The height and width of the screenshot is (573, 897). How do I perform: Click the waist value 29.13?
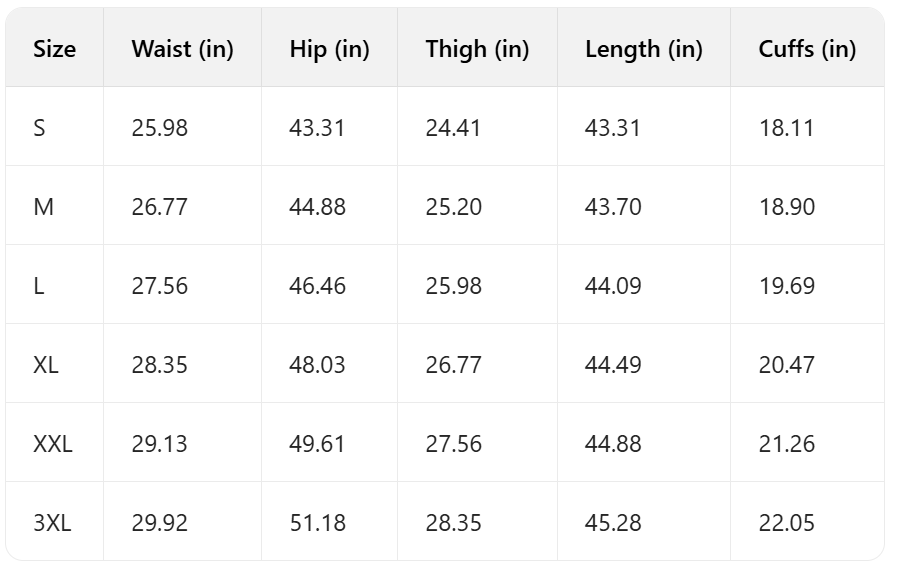[159, 444]
